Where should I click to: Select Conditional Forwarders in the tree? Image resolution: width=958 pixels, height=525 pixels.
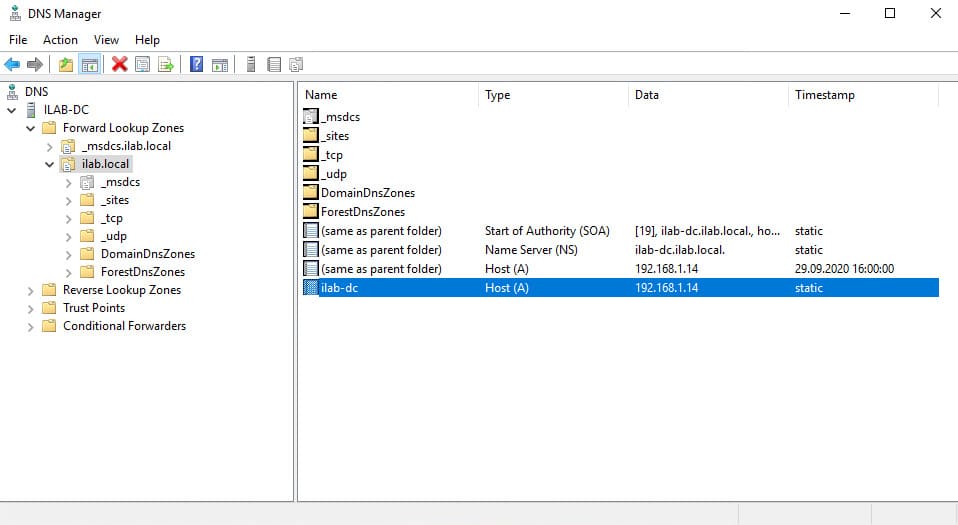click(x=124, y=326)
